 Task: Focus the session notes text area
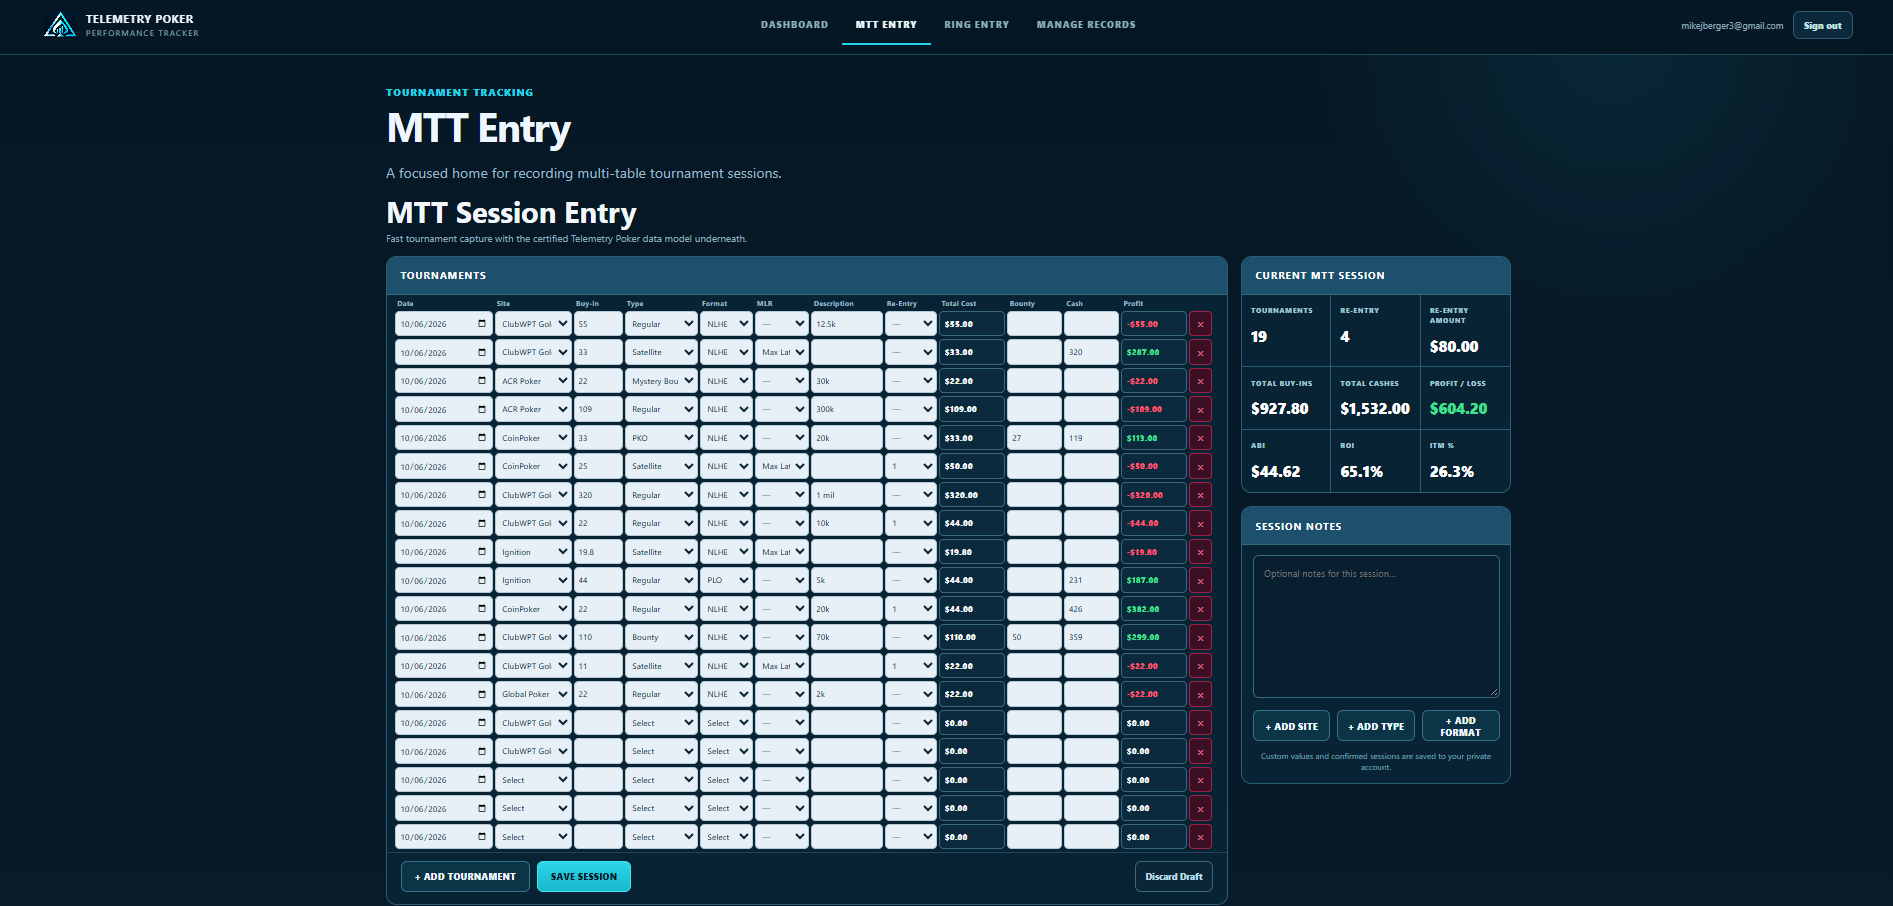(x=1376, y=626)
